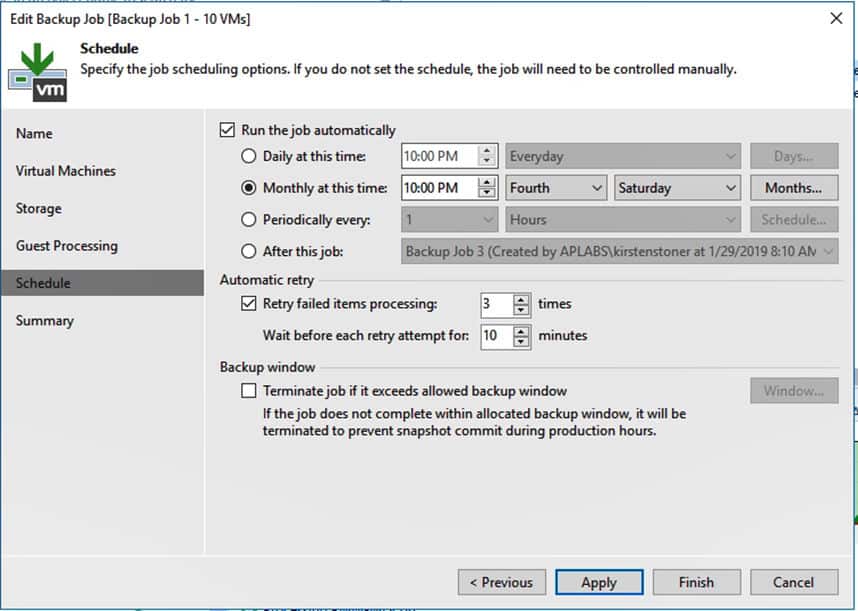Image resolution: width=858 pixels, height=611 pixels.
Task: Decrease wait minutes with down arrow
Action: coord(521,342)
